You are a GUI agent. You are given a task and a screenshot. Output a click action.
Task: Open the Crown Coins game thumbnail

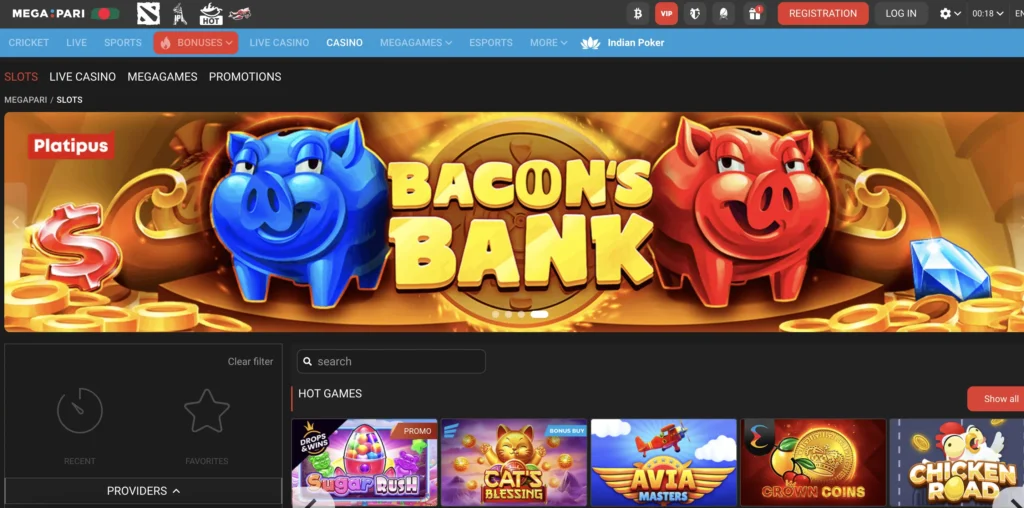click(x=813, y=462)
